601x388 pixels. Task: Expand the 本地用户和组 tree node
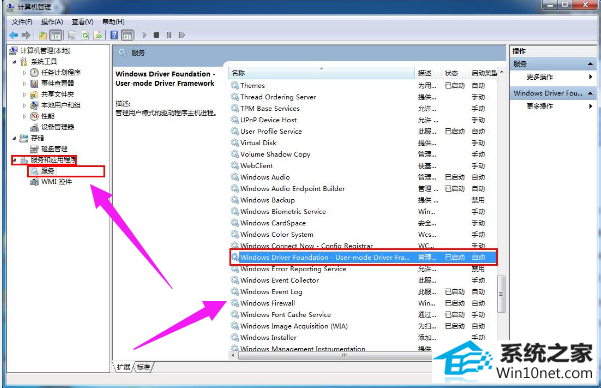pyautogui.click(x=25, y=105)
